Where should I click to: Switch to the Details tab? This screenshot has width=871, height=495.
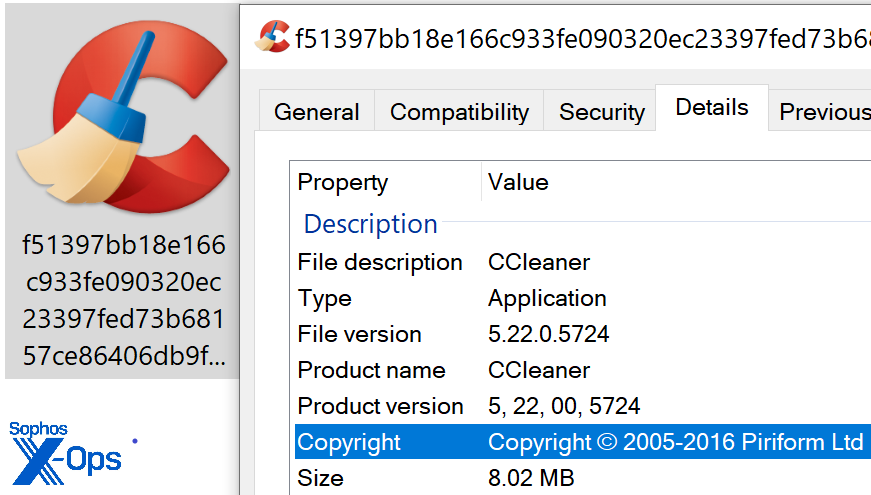tap(712, 108)
